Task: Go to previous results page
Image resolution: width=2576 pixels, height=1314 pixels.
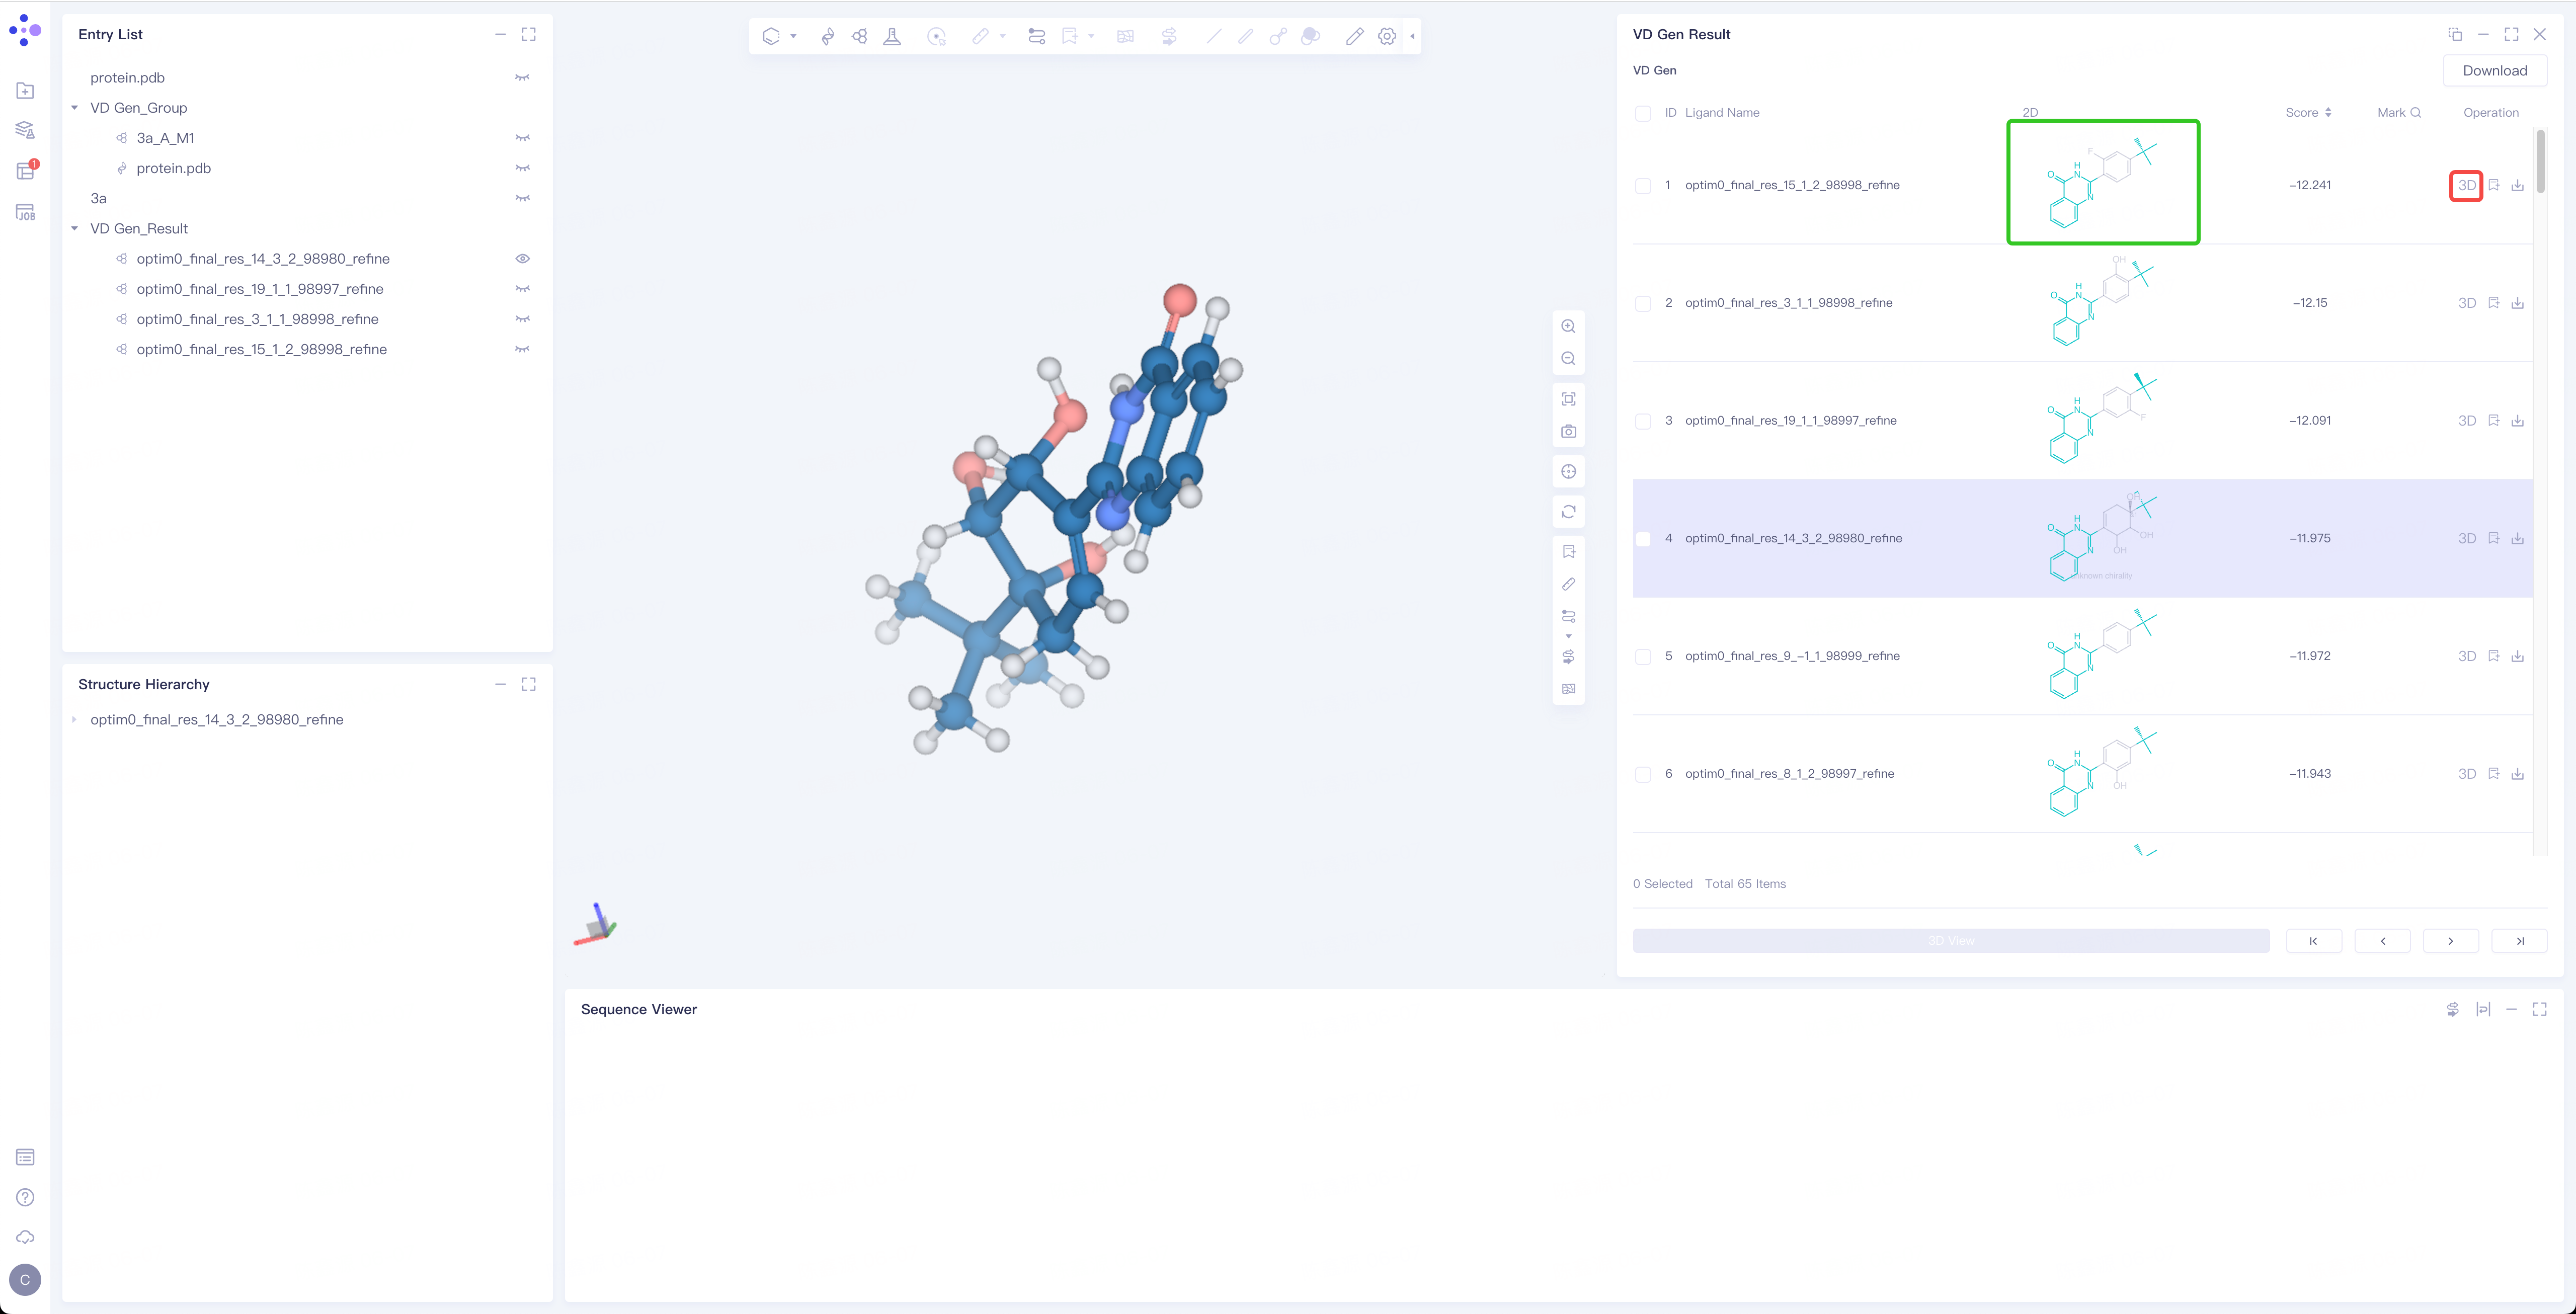Action: (x=2382, y=941)
